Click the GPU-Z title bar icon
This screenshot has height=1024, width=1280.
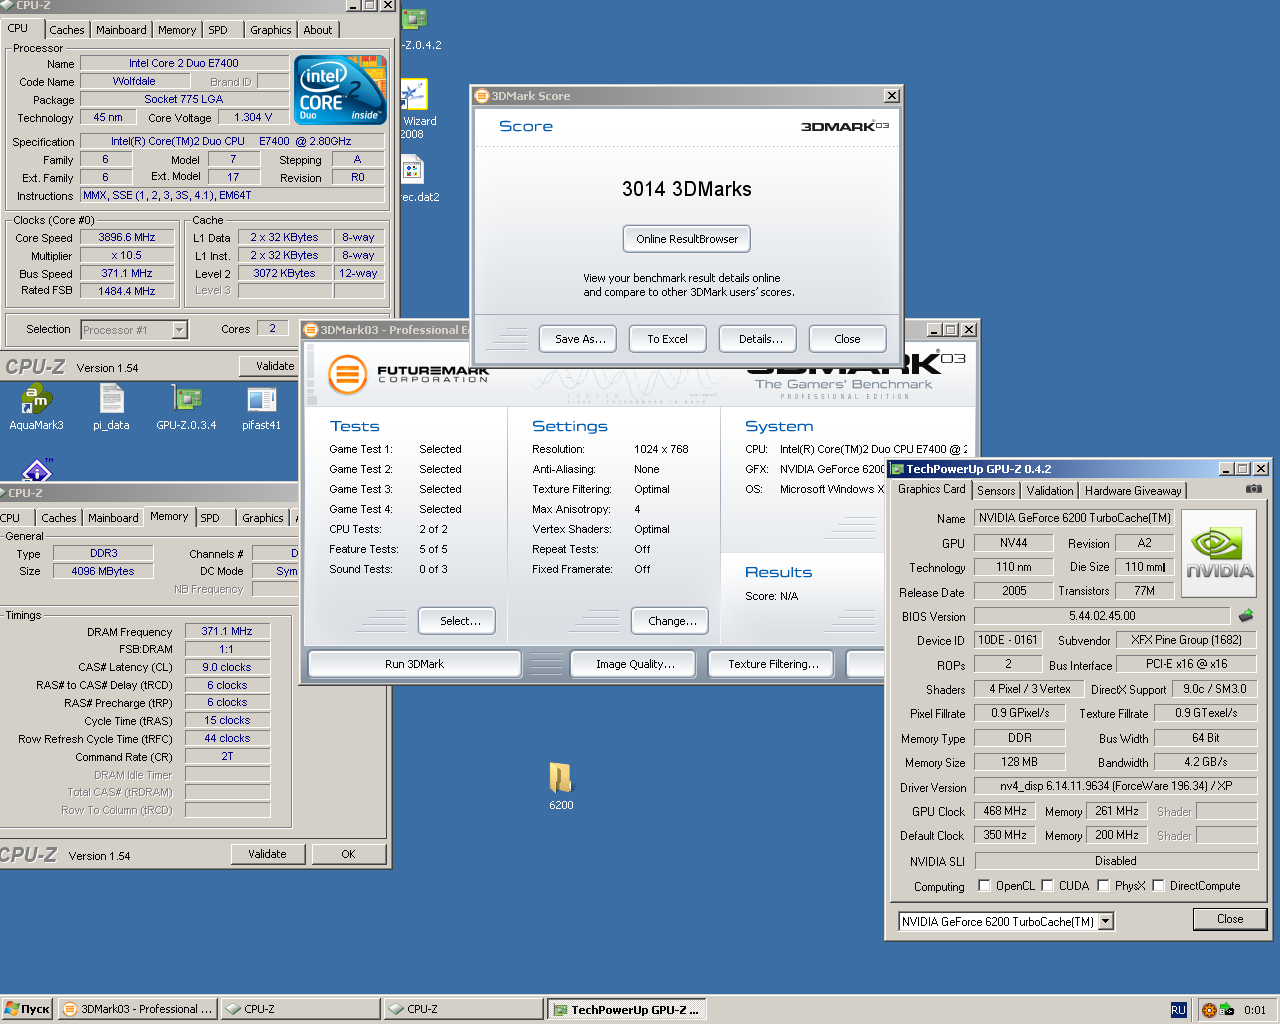[897, 469]
